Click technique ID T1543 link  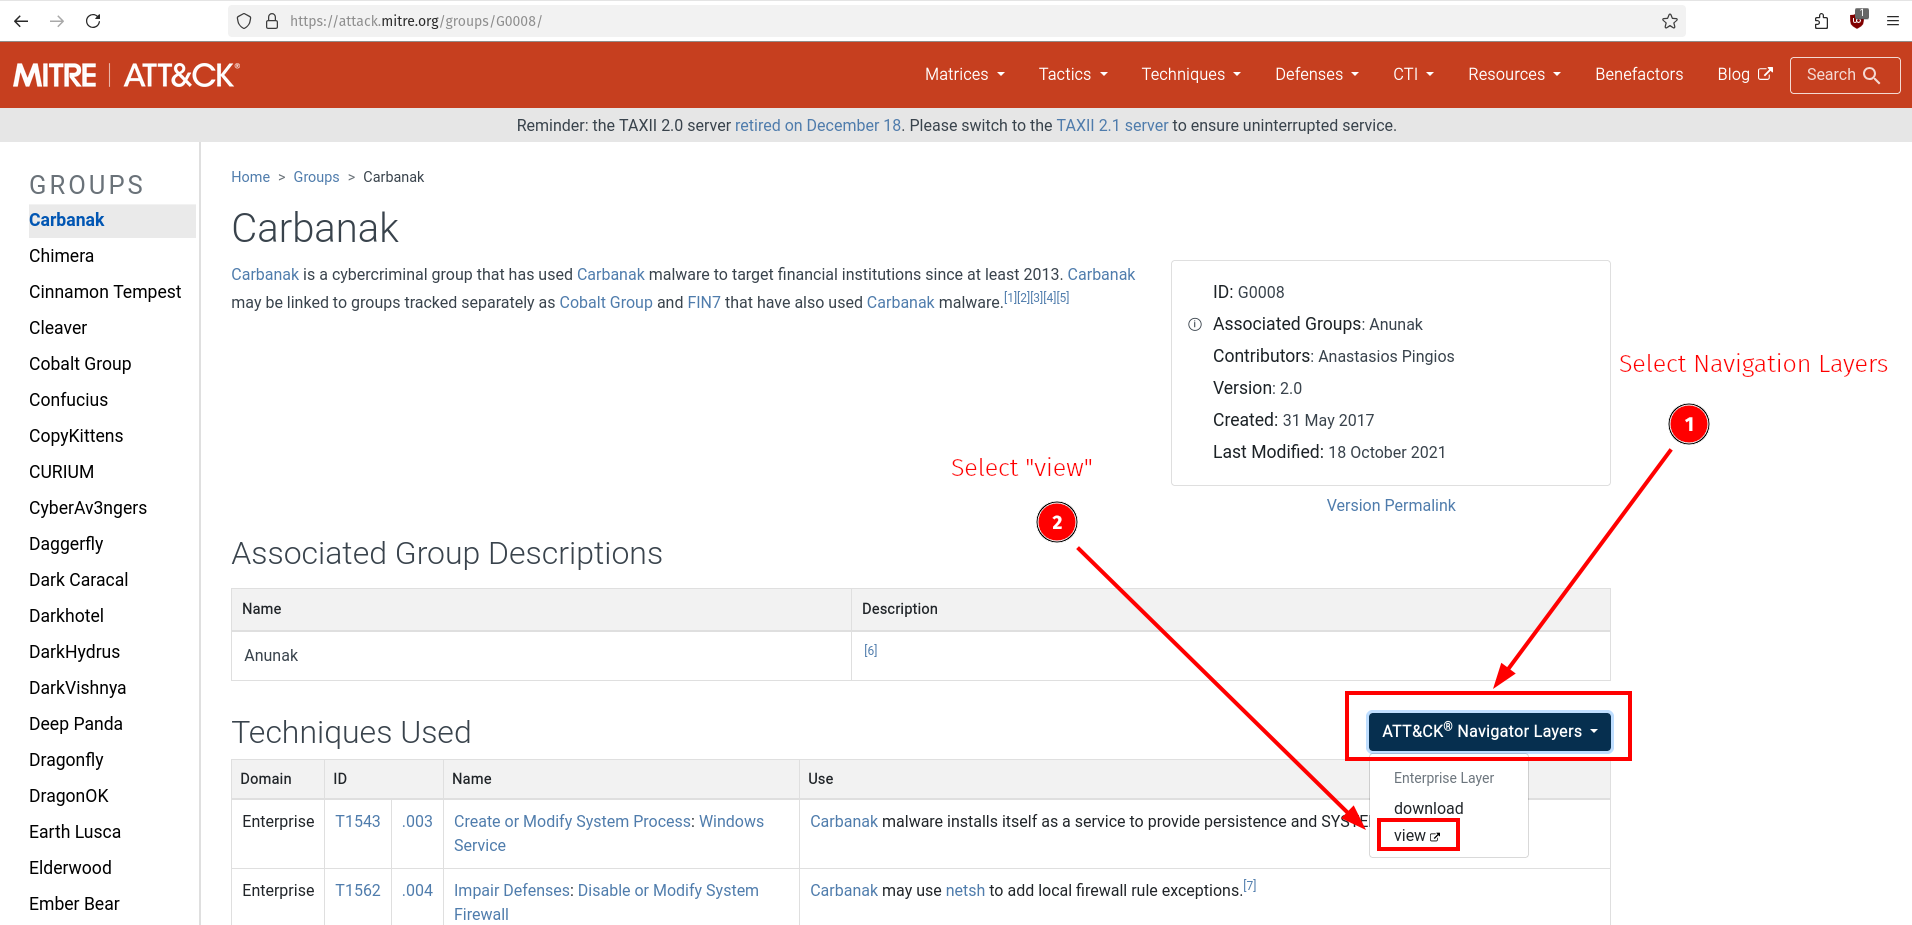tap(357, 822)
